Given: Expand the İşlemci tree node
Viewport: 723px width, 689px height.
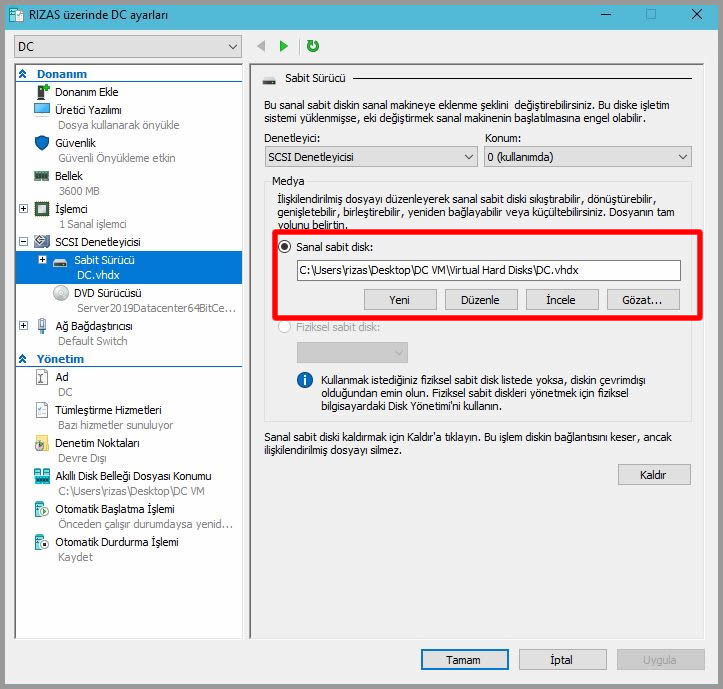Looking at the screenshot, I should (x=24, y=209).
